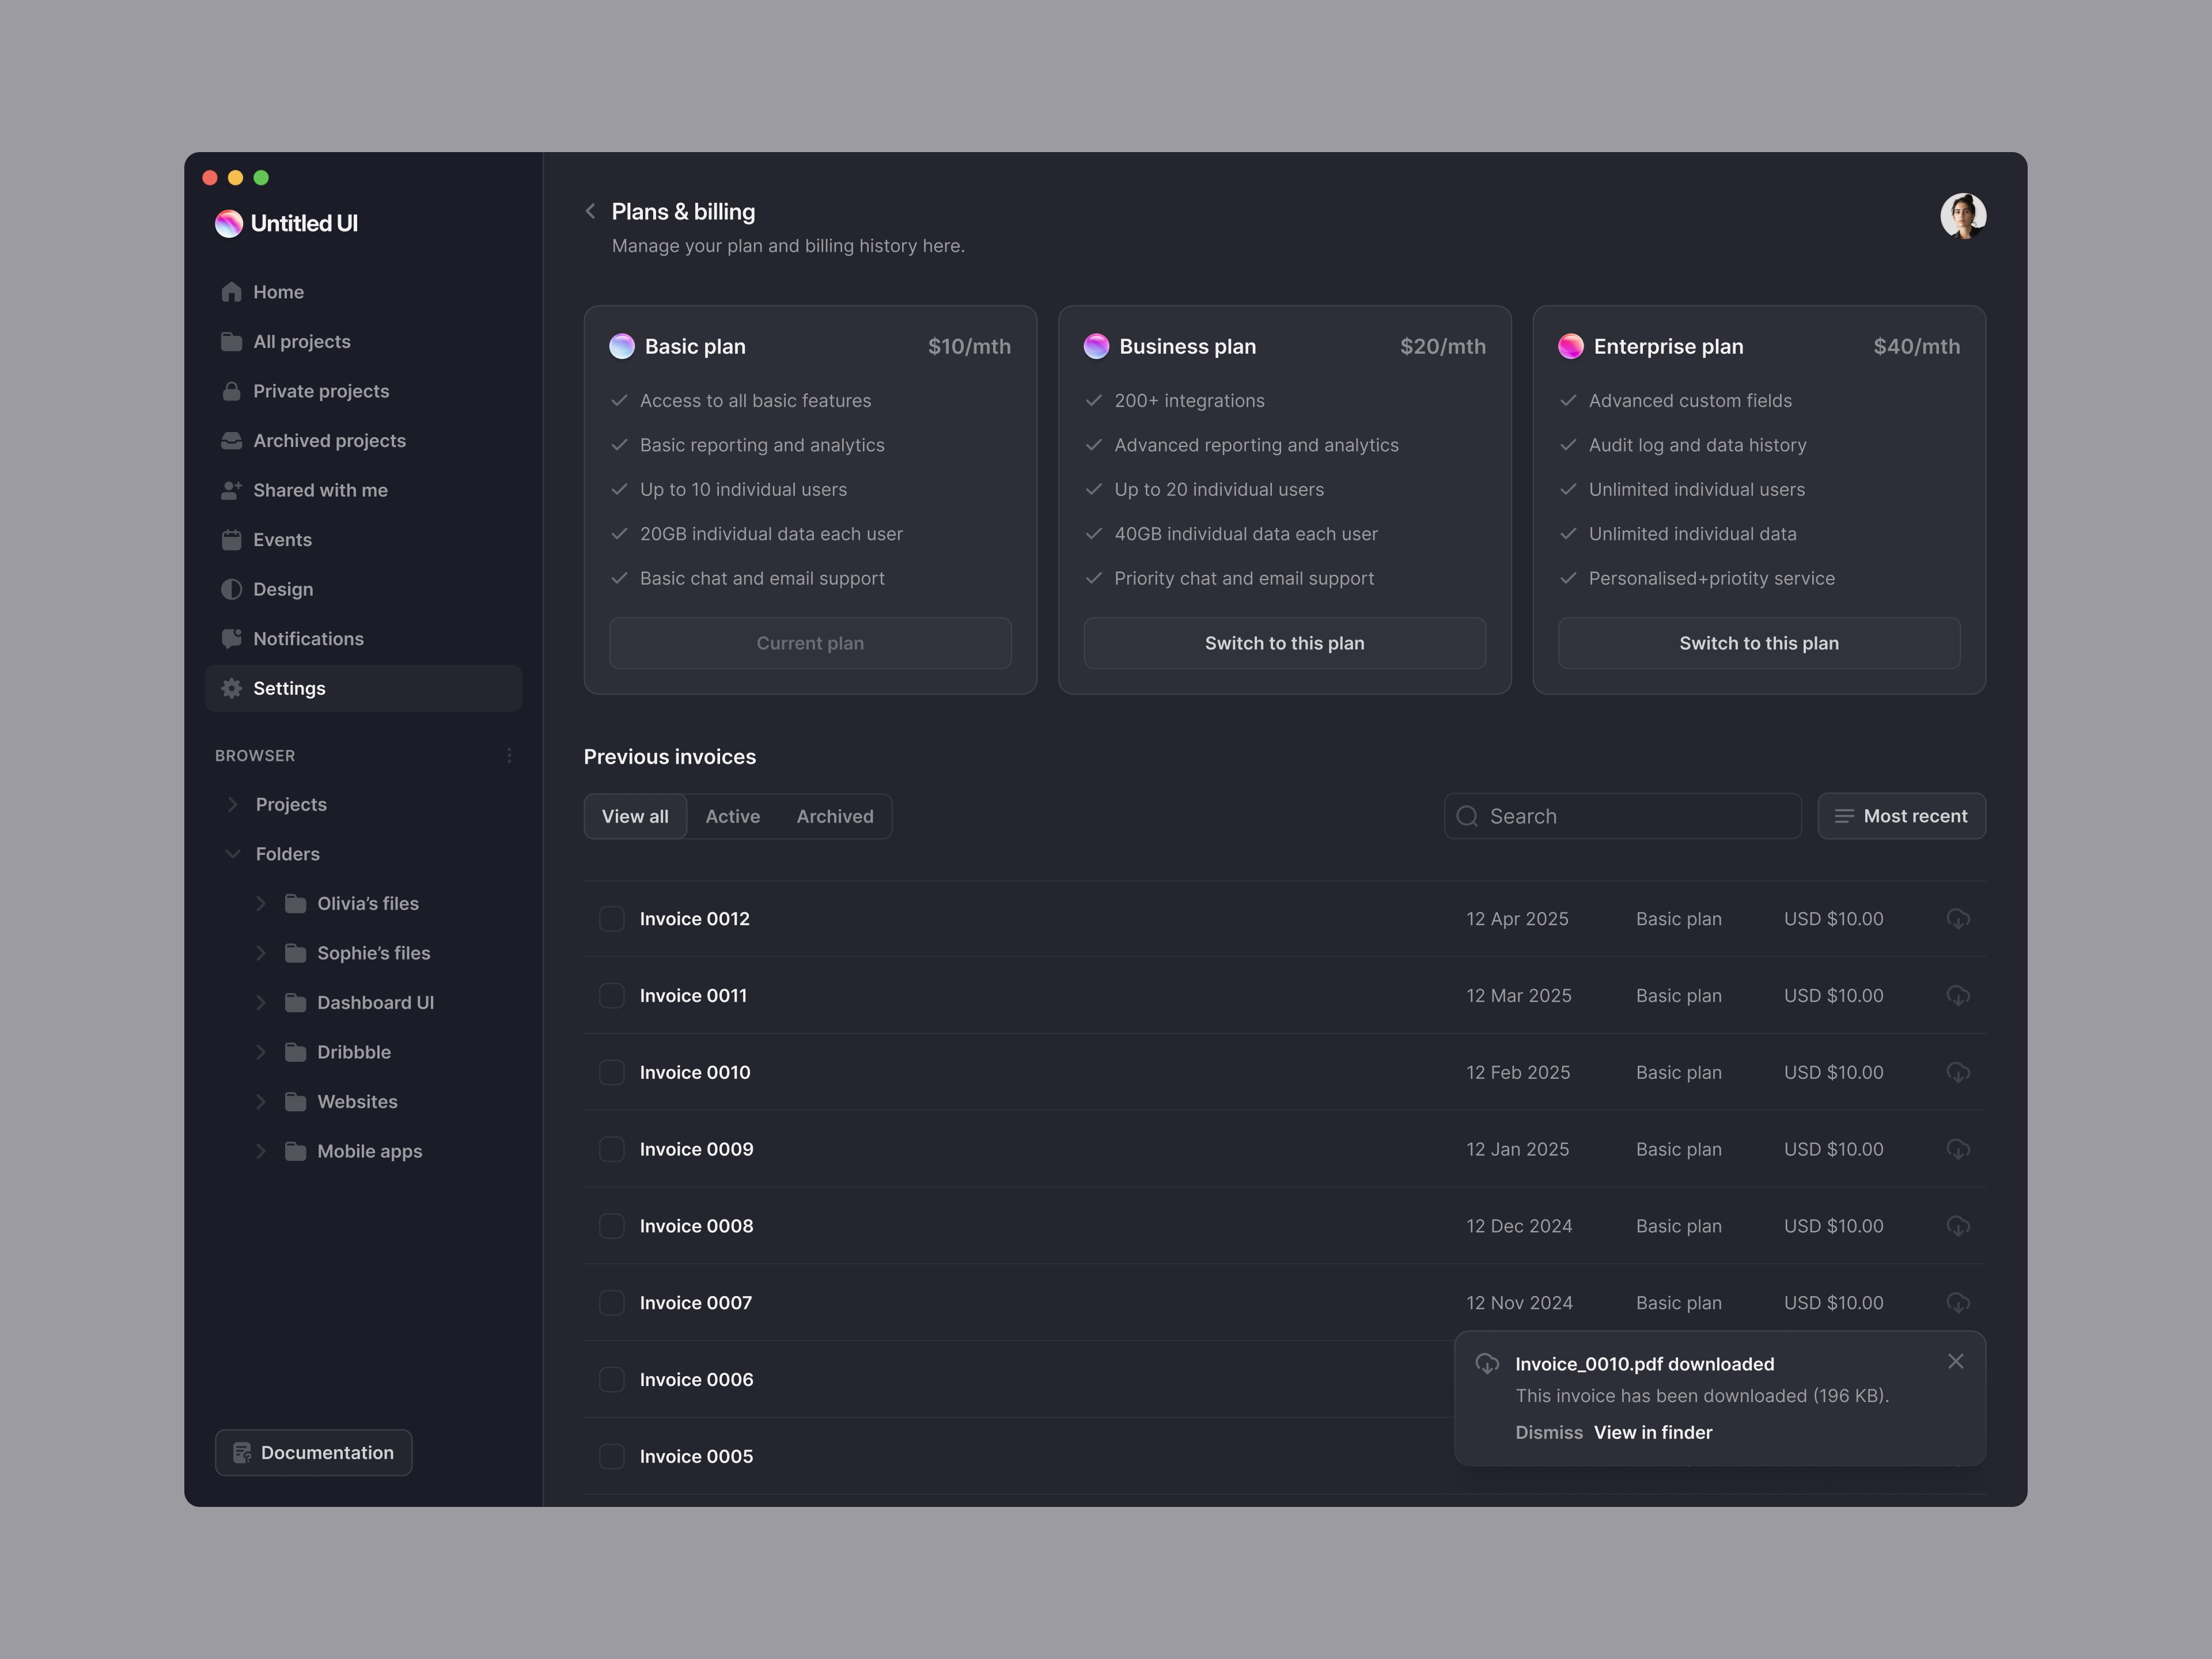Expand the Sophie's files folder
Screen dimensions: 2212x1659
coord(262,952)
